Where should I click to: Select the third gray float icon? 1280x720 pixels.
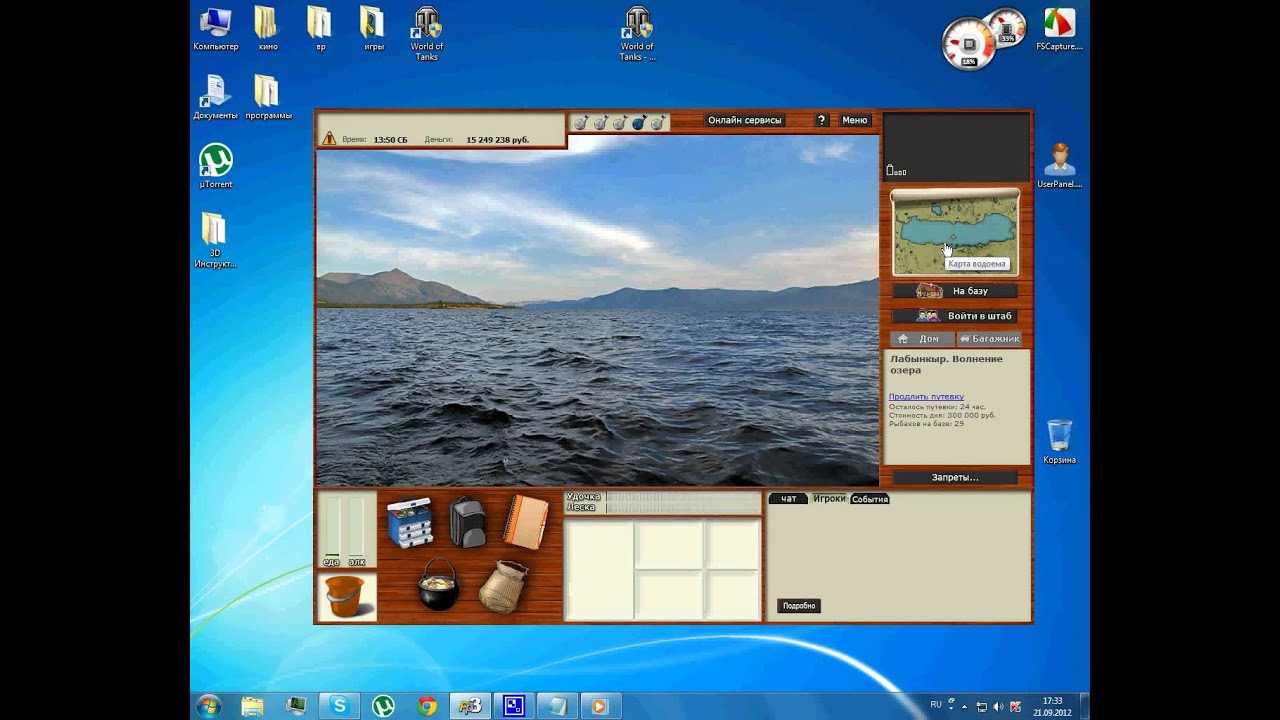[x=619, y=122]
